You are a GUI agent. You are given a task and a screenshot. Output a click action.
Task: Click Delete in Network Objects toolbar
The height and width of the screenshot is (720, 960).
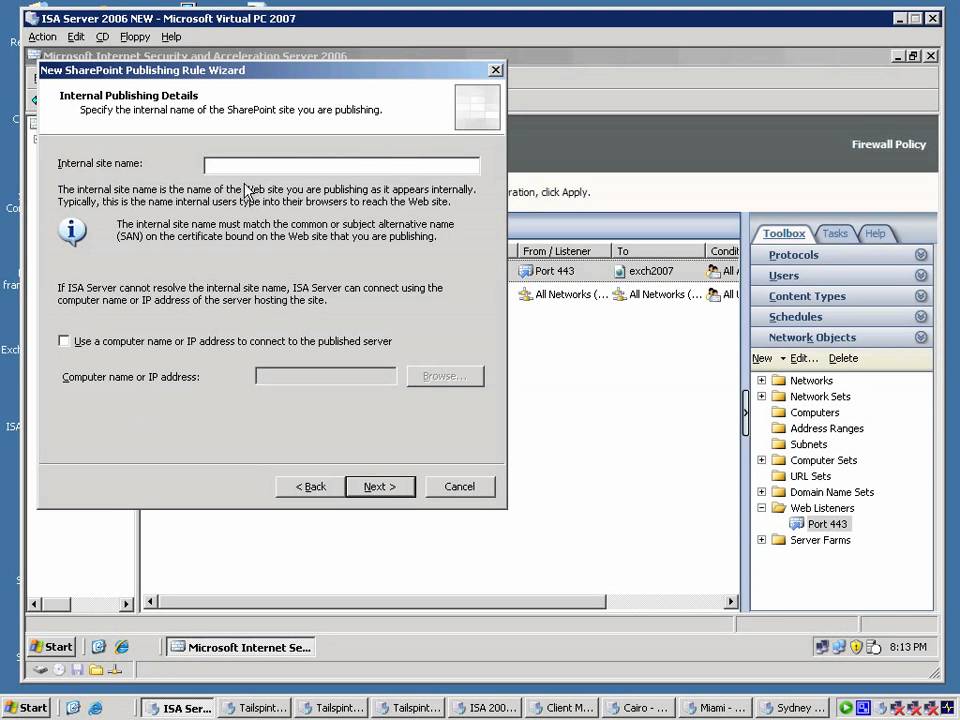(x=843, y=359)
